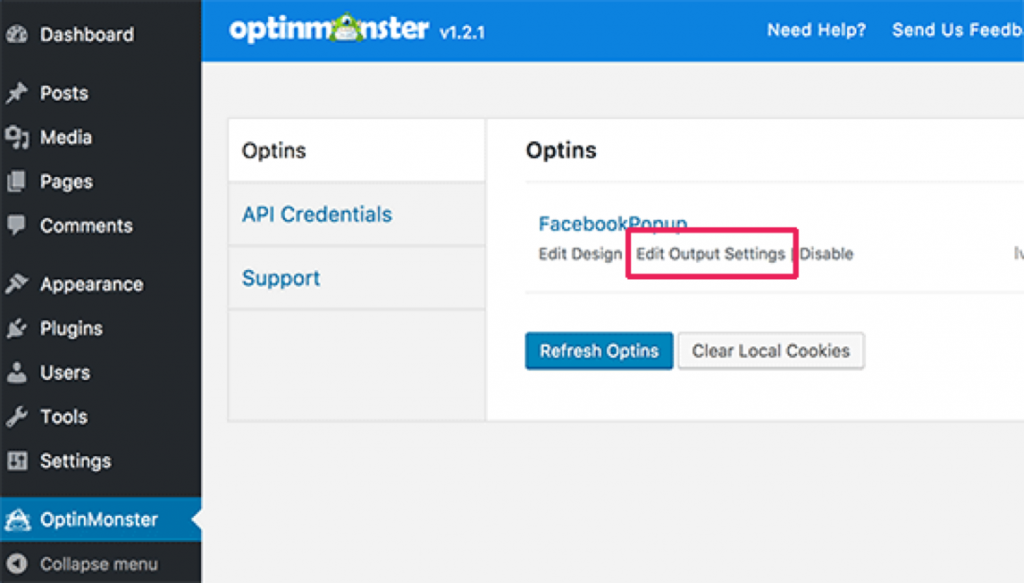Image resolution: width=1024 pixels, height=583 pixels.
Task: Disable the FacebookPopup optin
Action: (827, 254)
